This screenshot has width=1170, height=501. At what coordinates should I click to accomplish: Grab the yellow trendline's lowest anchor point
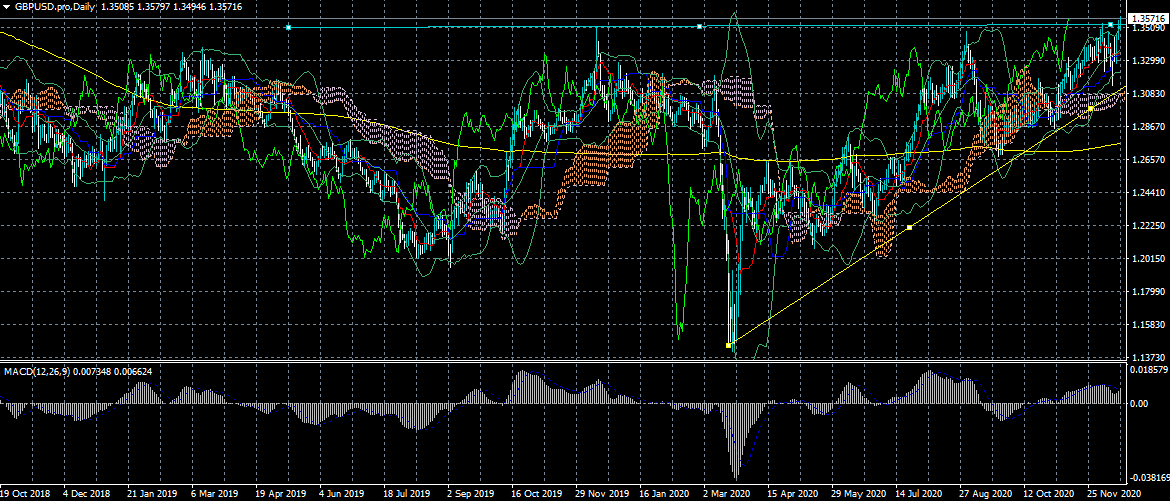[x=728, y=346]
